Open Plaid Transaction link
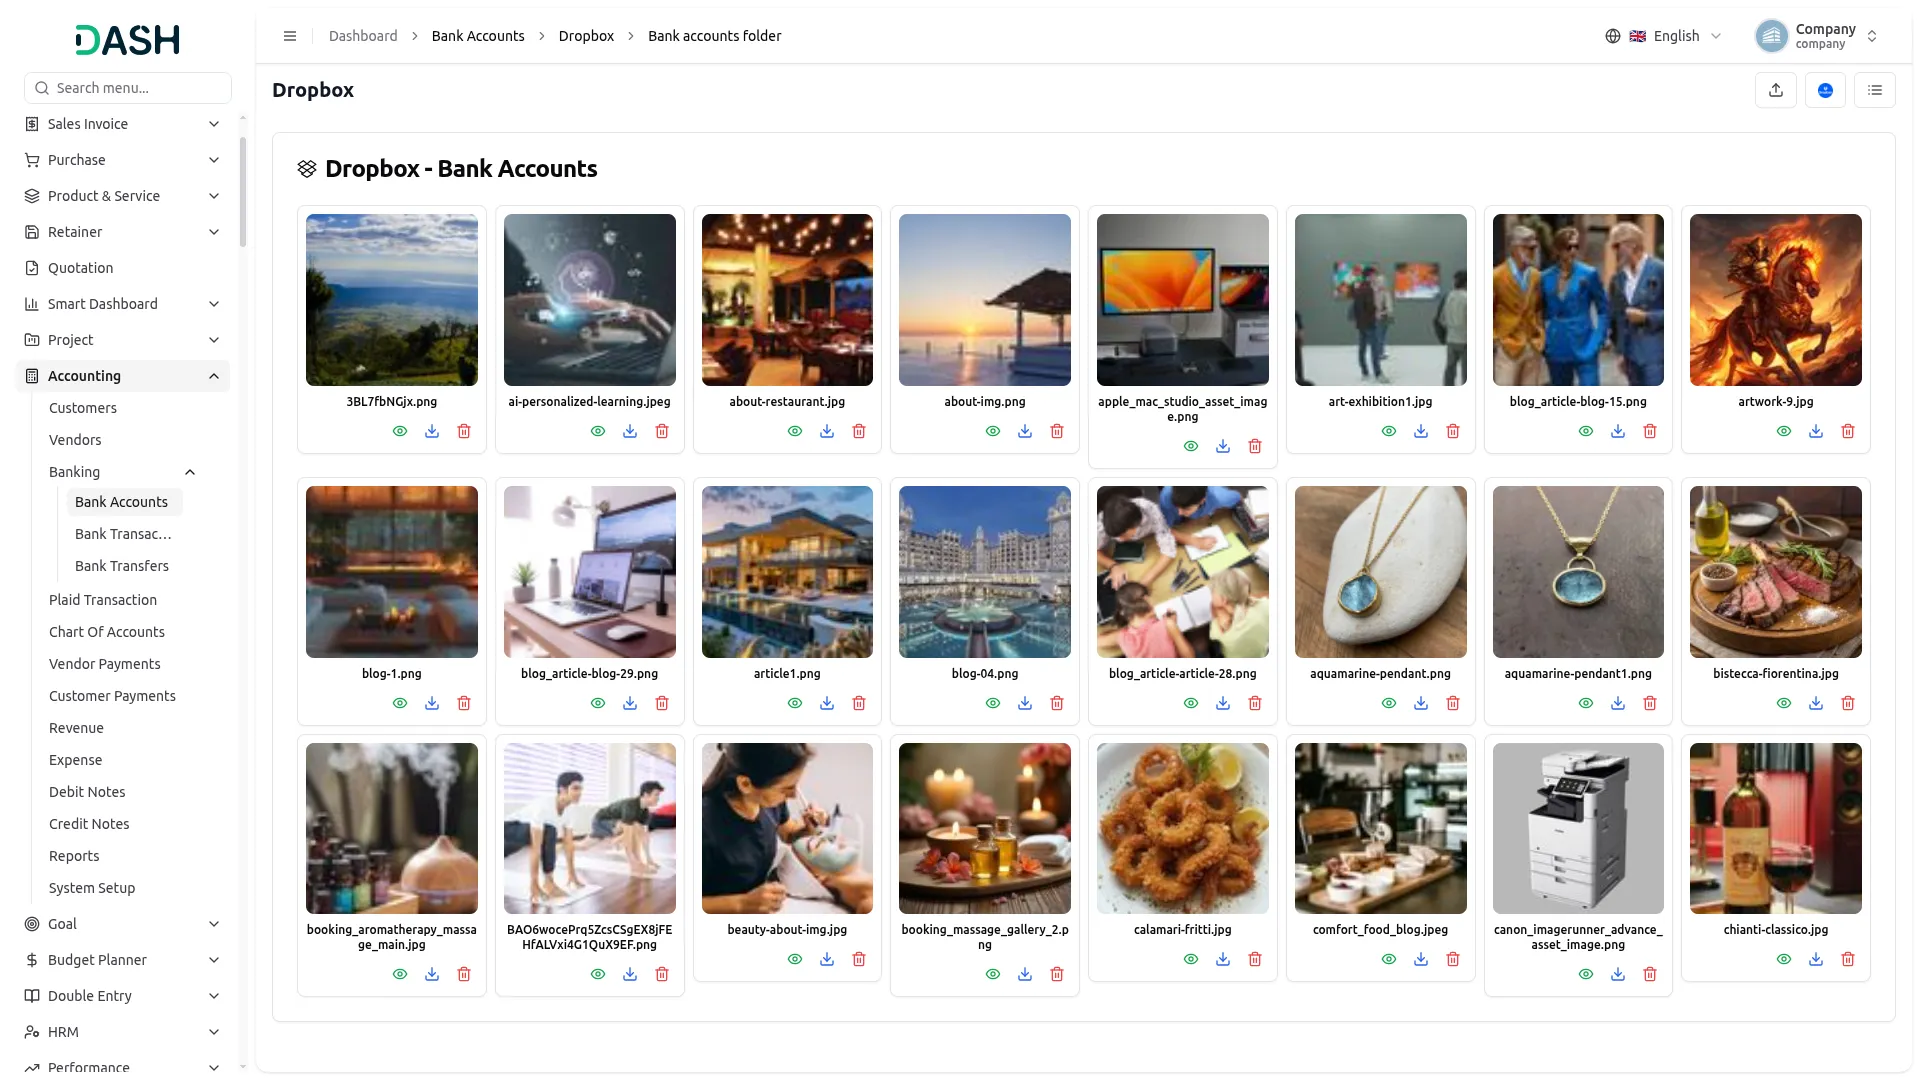The height and width of the screenshot is (1080, 1920). point(103,600)
